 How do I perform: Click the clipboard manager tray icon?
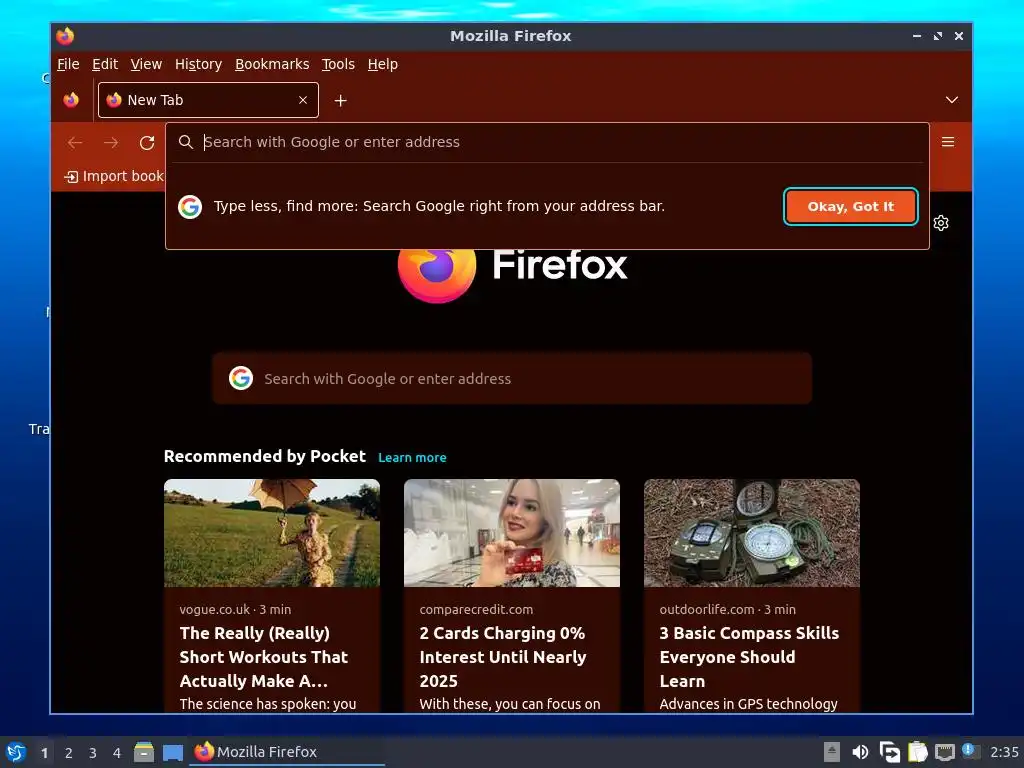point(918,752)
